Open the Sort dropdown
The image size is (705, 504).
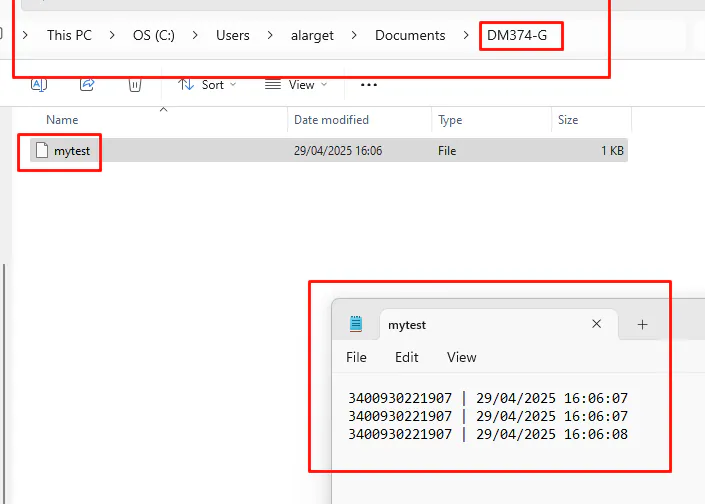pyautogui.click(x=207, y=85)
